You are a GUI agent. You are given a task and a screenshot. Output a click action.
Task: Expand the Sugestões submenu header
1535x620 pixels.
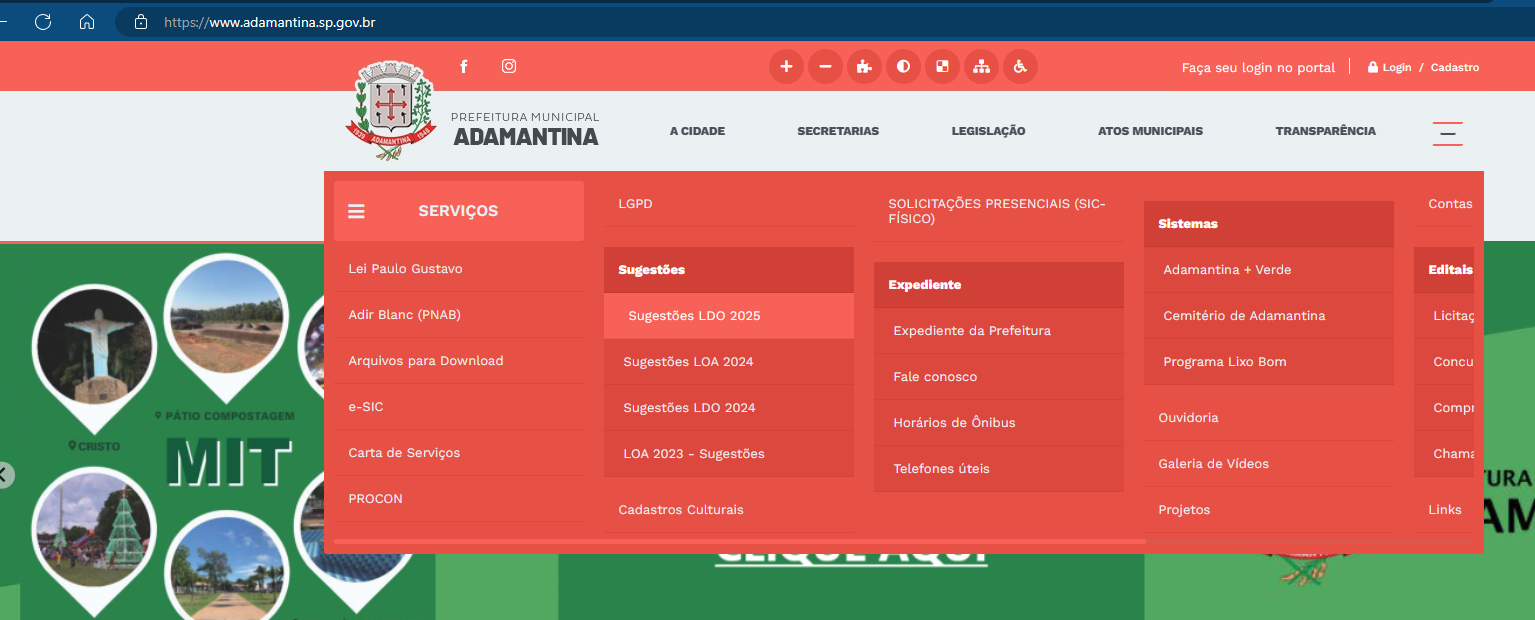tap(728, 270)
